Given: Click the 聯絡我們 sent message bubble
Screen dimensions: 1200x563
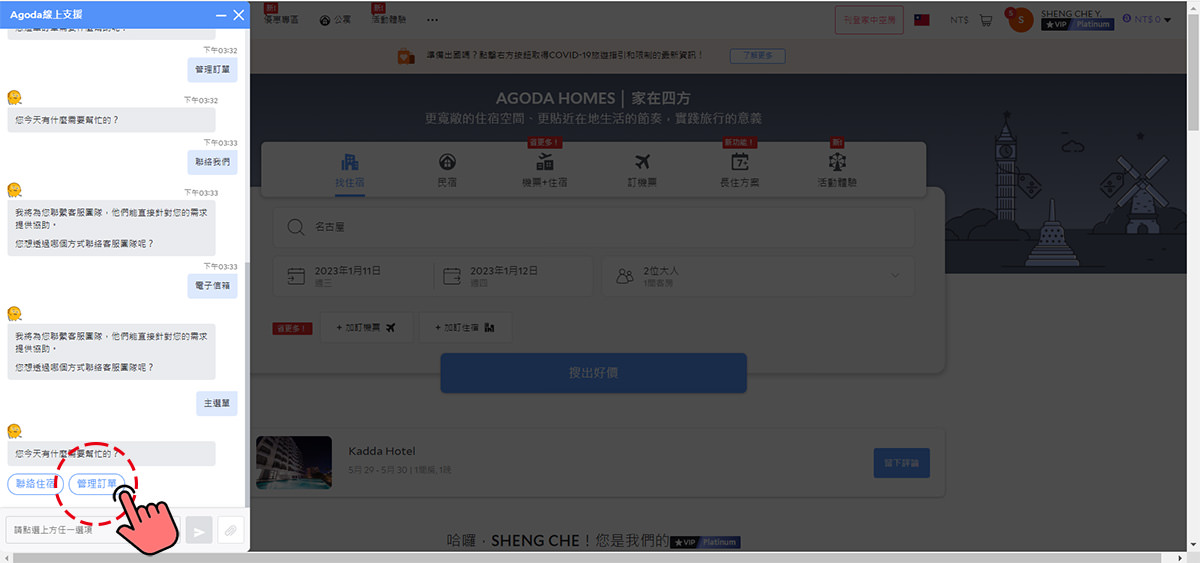Looking at the screenshot, I should click(x=212, y=161).
